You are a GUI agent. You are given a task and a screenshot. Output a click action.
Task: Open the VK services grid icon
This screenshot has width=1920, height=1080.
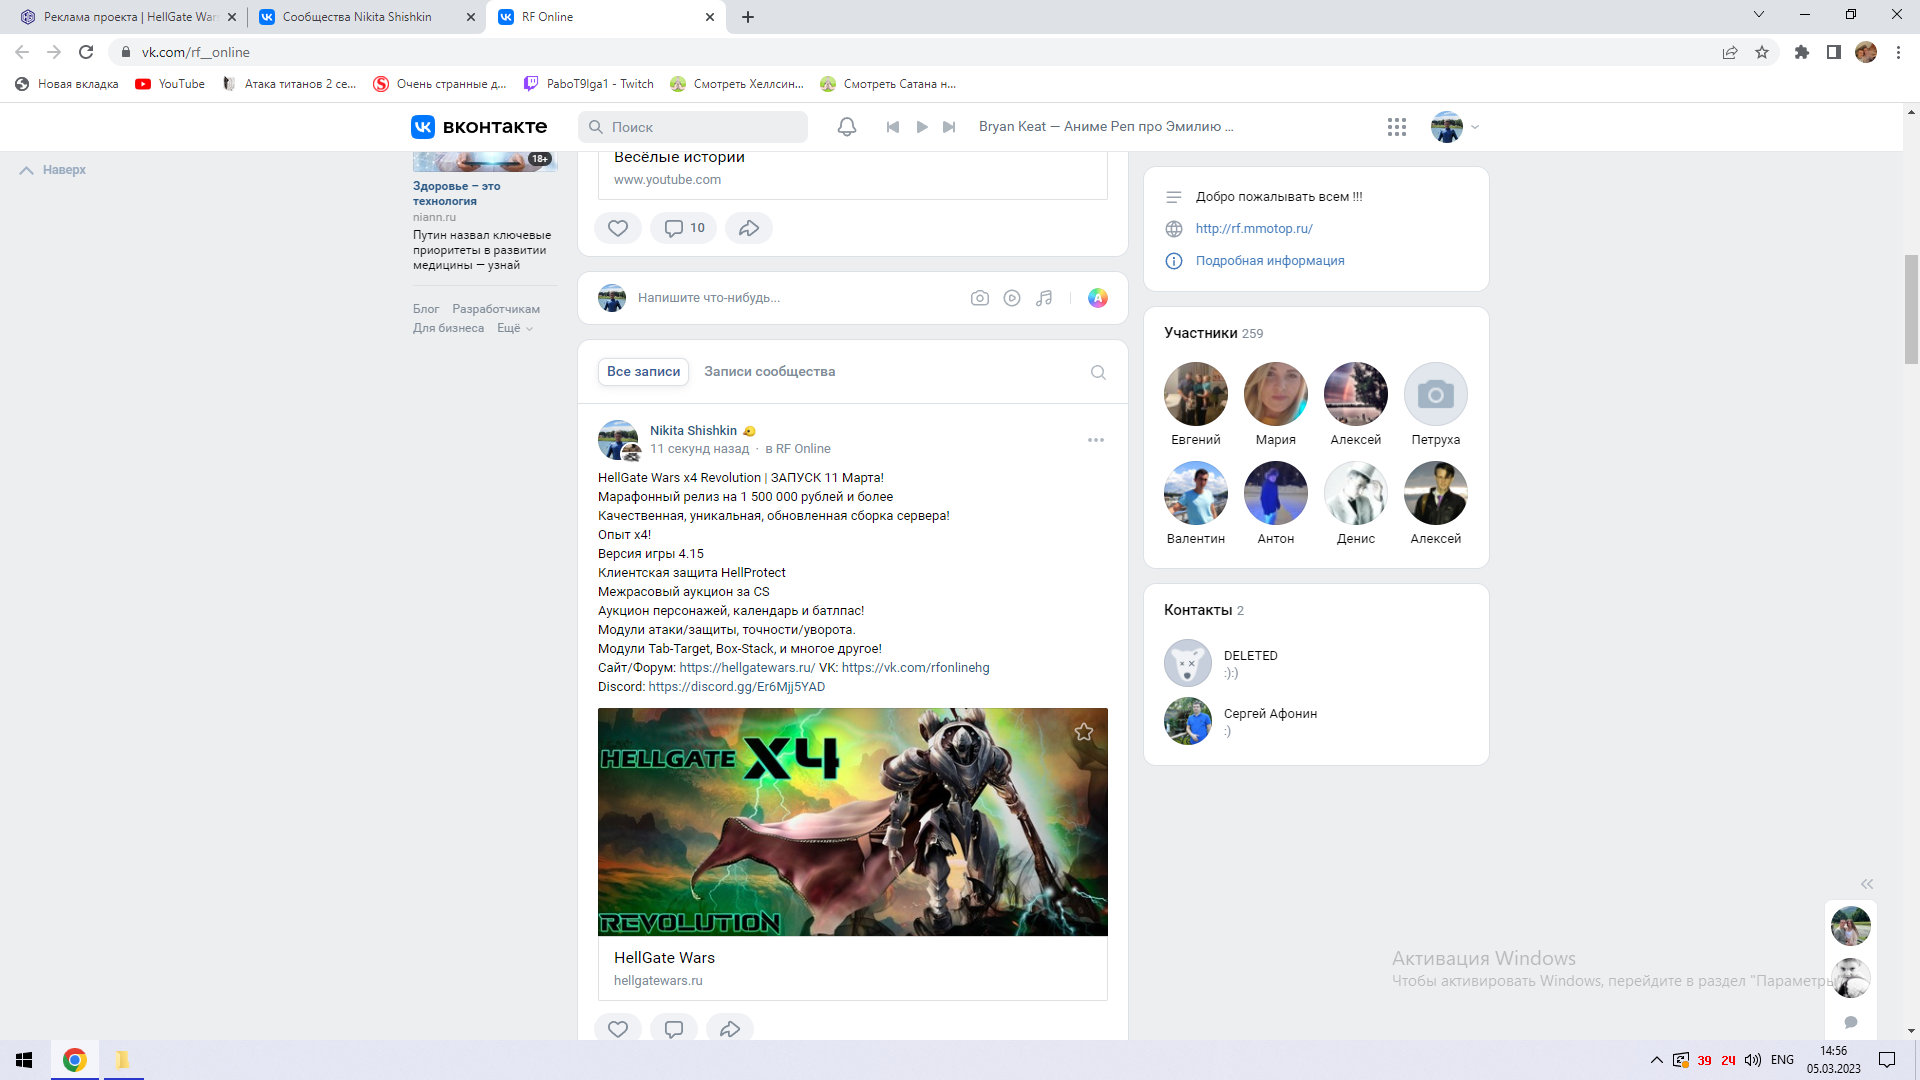(1397, 127)
